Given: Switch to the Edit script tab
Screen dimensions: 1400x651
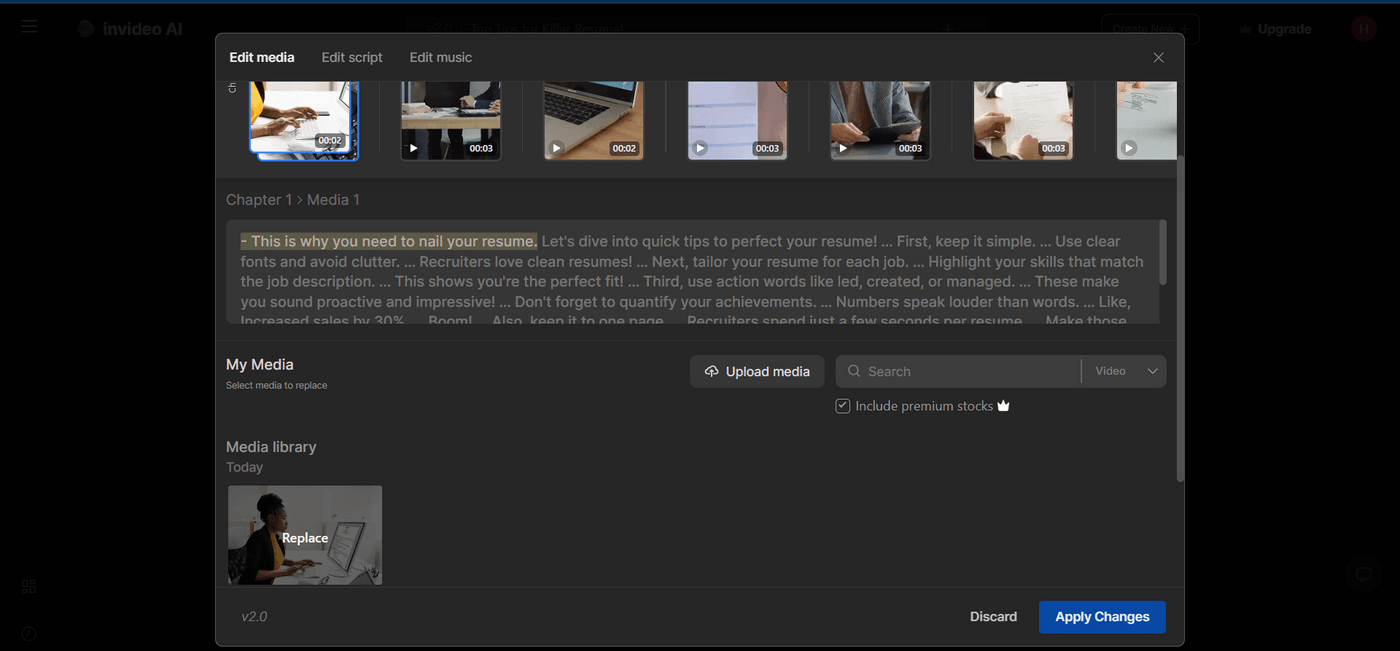Looking at the screenshot, I should tap(352, 57).
